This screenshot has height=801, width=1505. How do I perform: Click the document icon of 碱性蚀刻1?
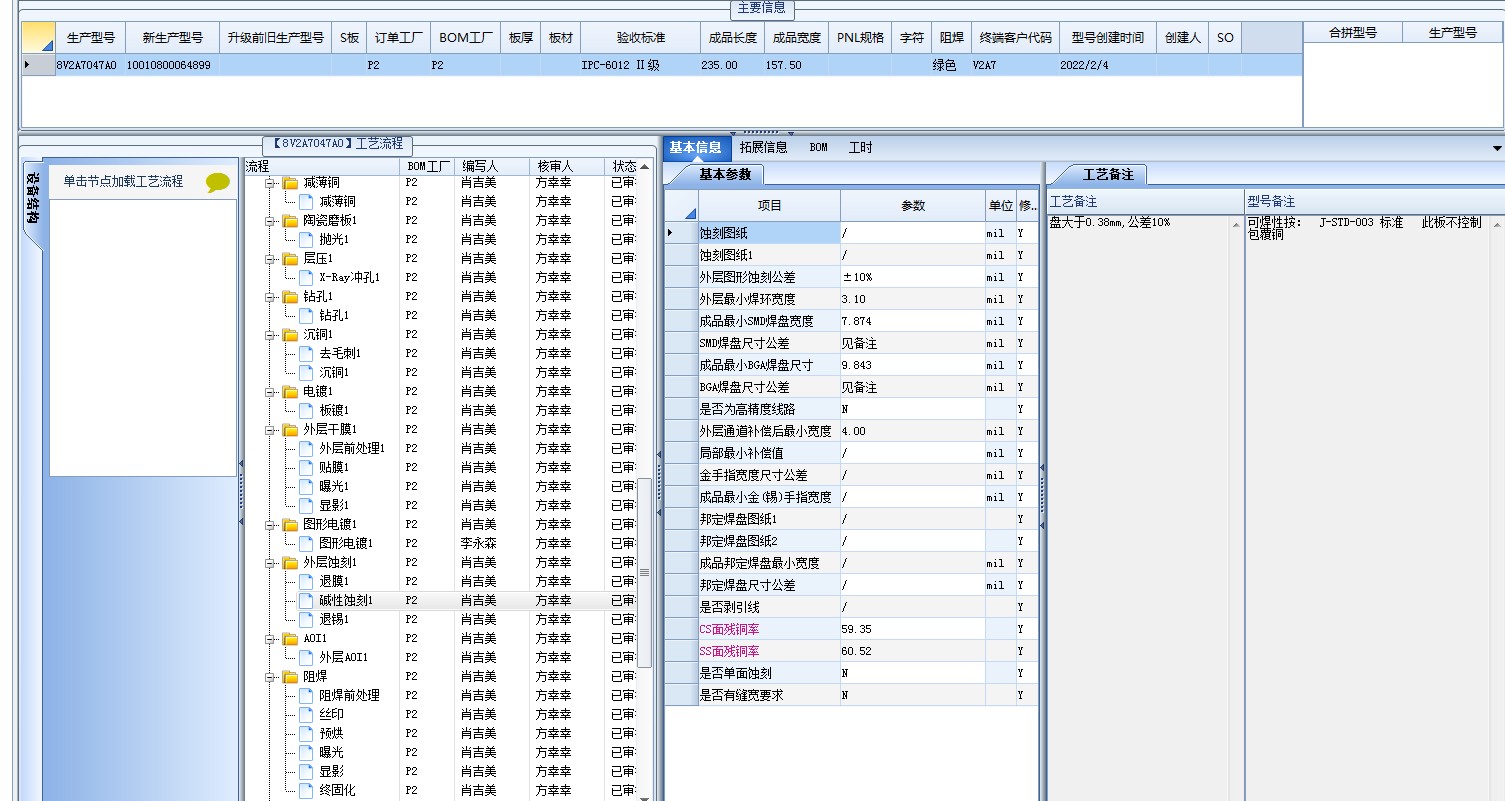pyautogui.click(x=306, y=601)
